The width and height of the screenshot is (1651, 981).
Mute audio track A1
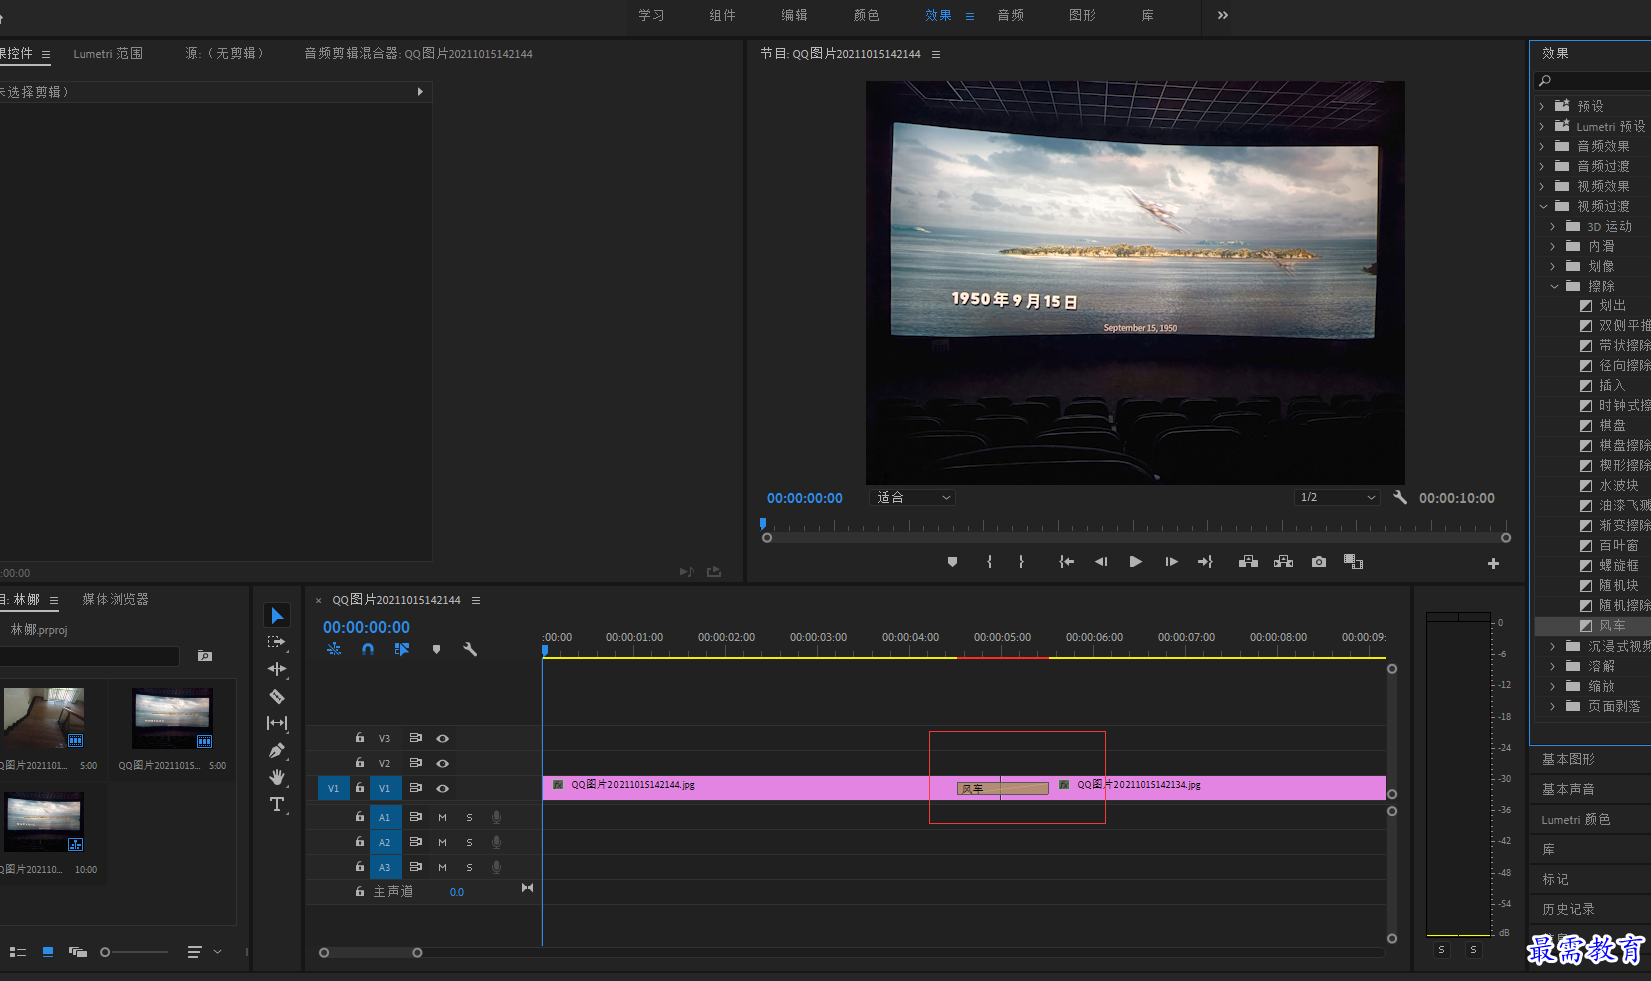point(442,817)
